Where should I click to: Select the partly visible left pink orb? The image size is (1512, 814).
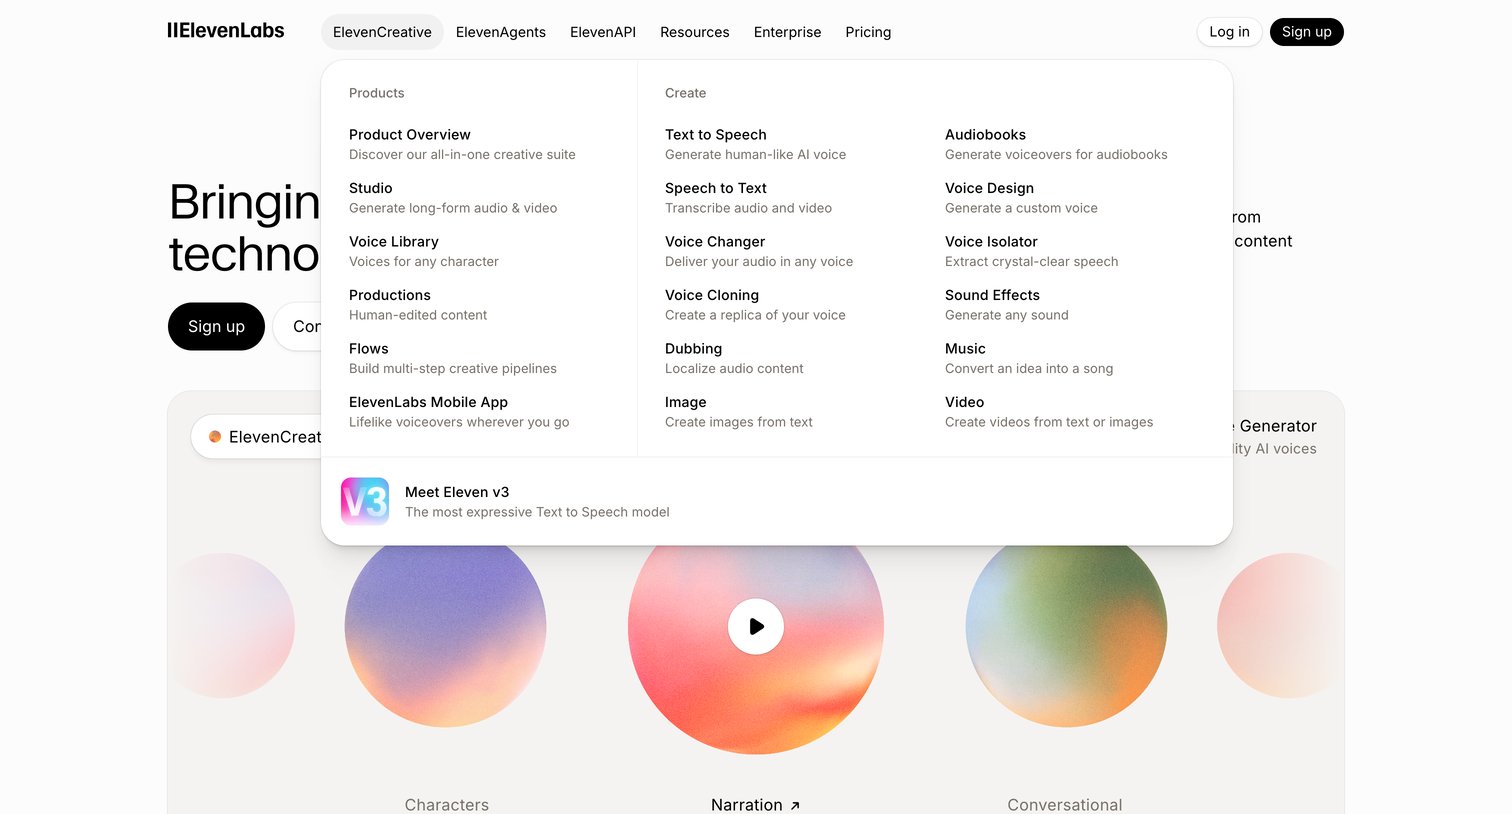(x=232, y=626)
